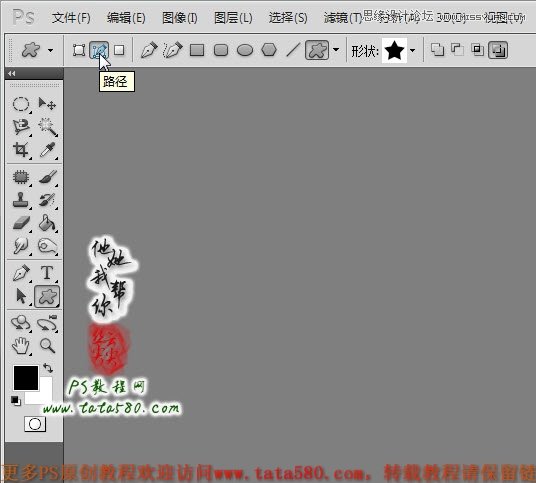Viewport: 536px width, 483px height.
Task: Open the geometry options dropdown arrow
Action: point(336,50)
